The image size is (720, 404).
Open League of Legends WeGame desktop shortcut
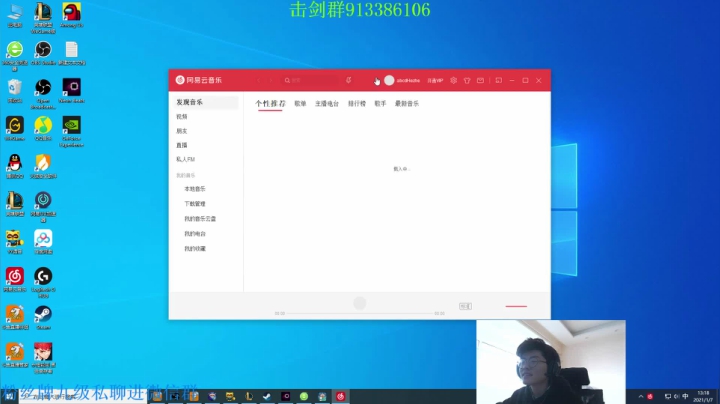pyautogui.click(x=43, y=18)
